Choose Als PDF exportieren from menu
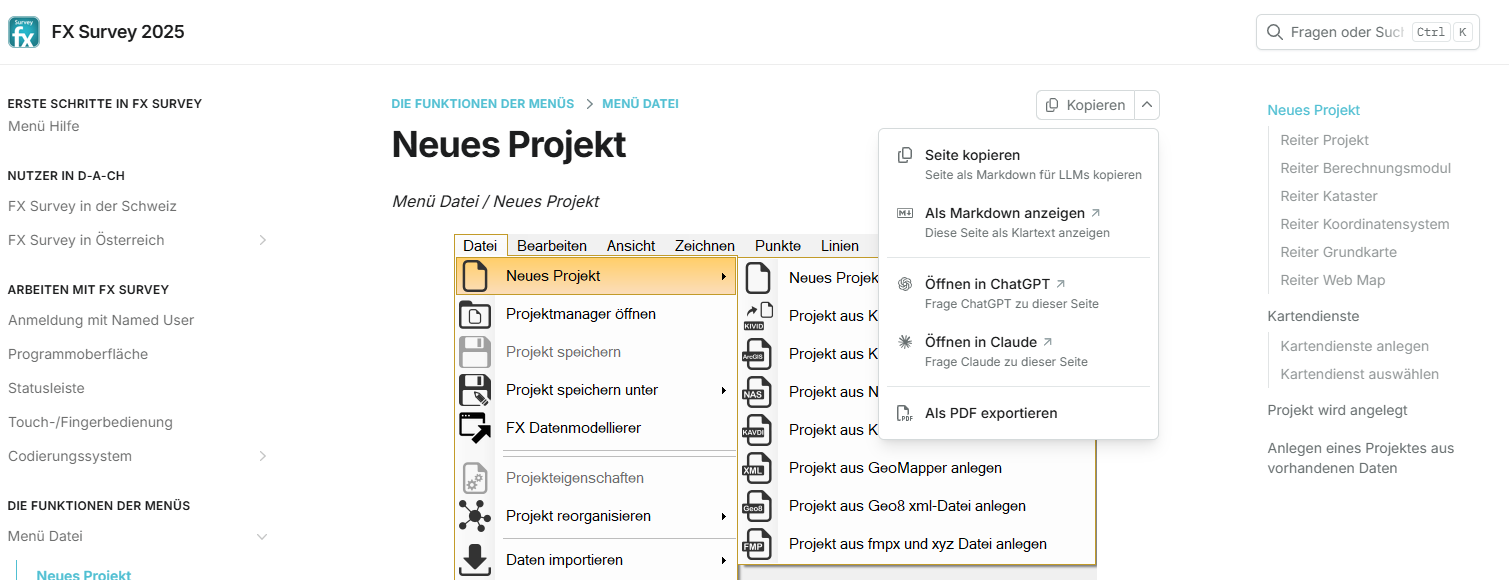Screen dimensions: 1509x580 (990, 413)
